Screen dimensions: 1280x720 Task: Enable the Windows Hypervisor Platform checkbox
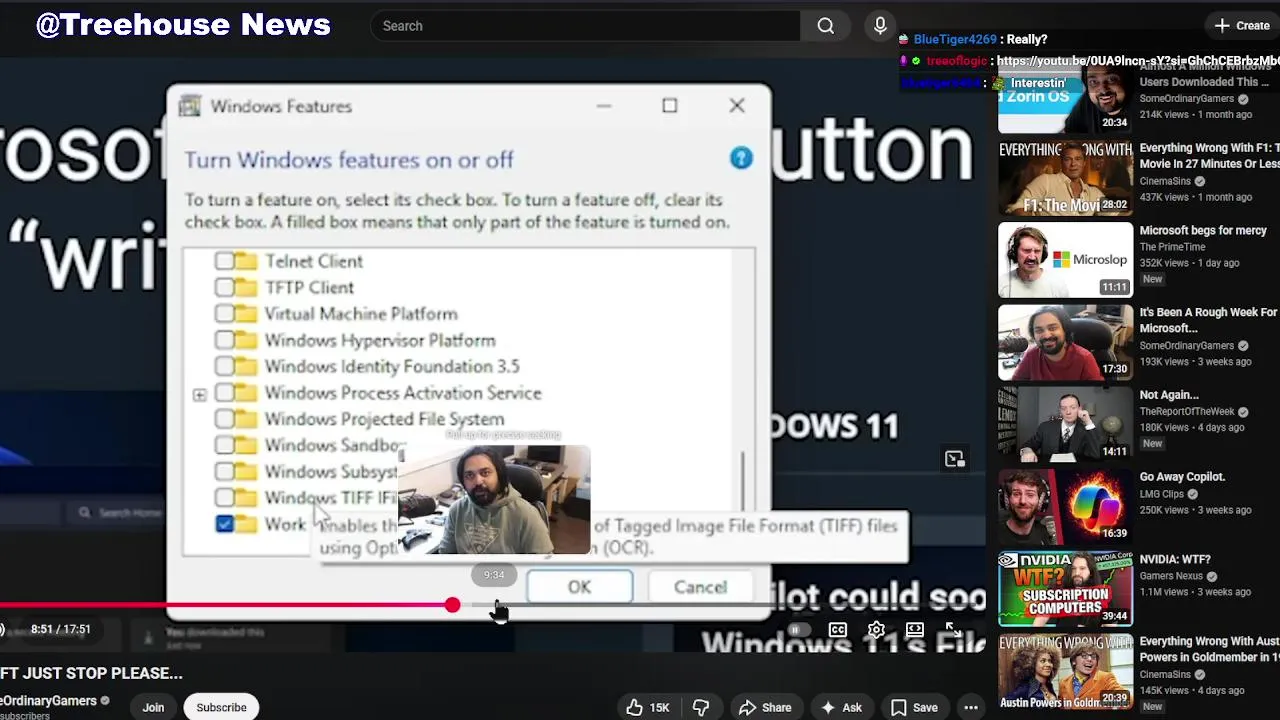click(224, 340)
